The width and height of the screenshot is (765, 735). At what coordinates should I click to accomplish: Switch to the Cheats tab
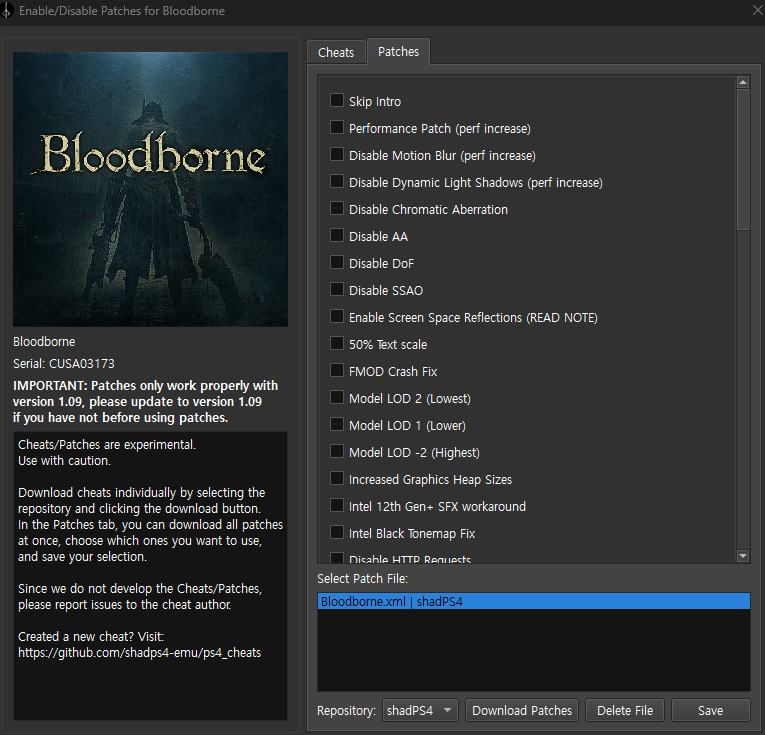336,52
